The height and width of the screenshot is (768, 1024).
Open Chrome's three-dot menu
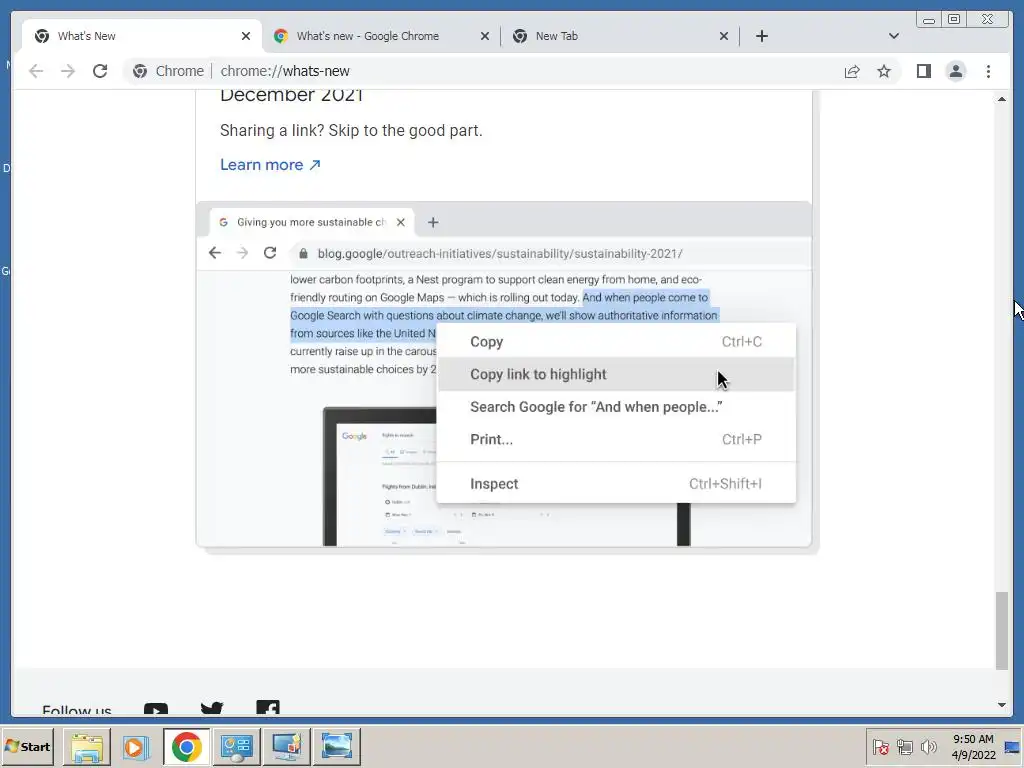[x=988, y=71]
